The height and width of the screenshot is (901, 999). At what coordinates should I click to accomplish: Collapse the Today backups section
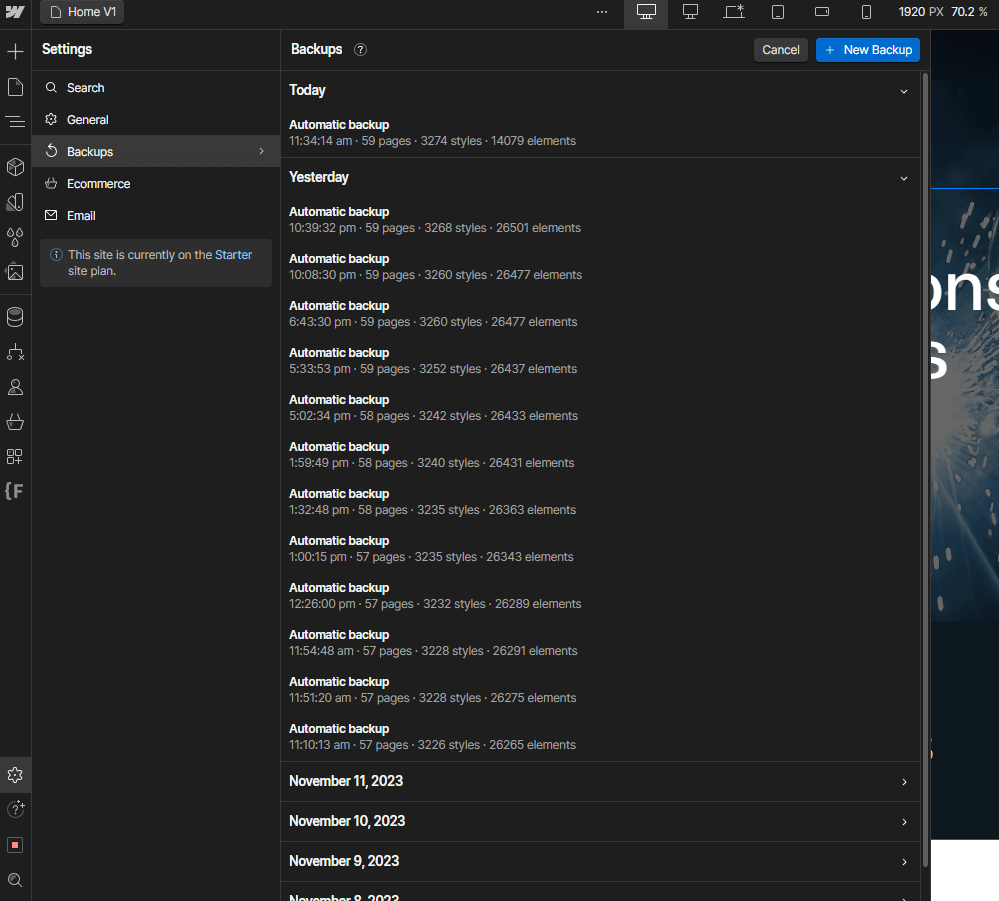[903, 90]
